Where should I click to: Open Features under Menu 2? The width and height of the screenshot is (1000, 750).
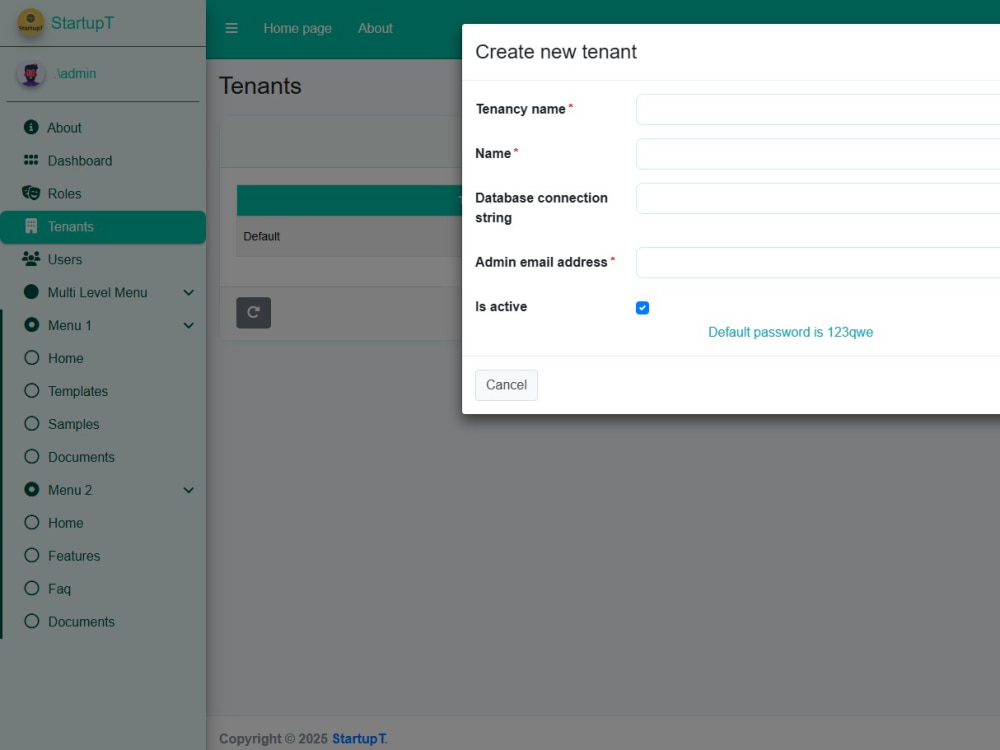pos(103,556)
